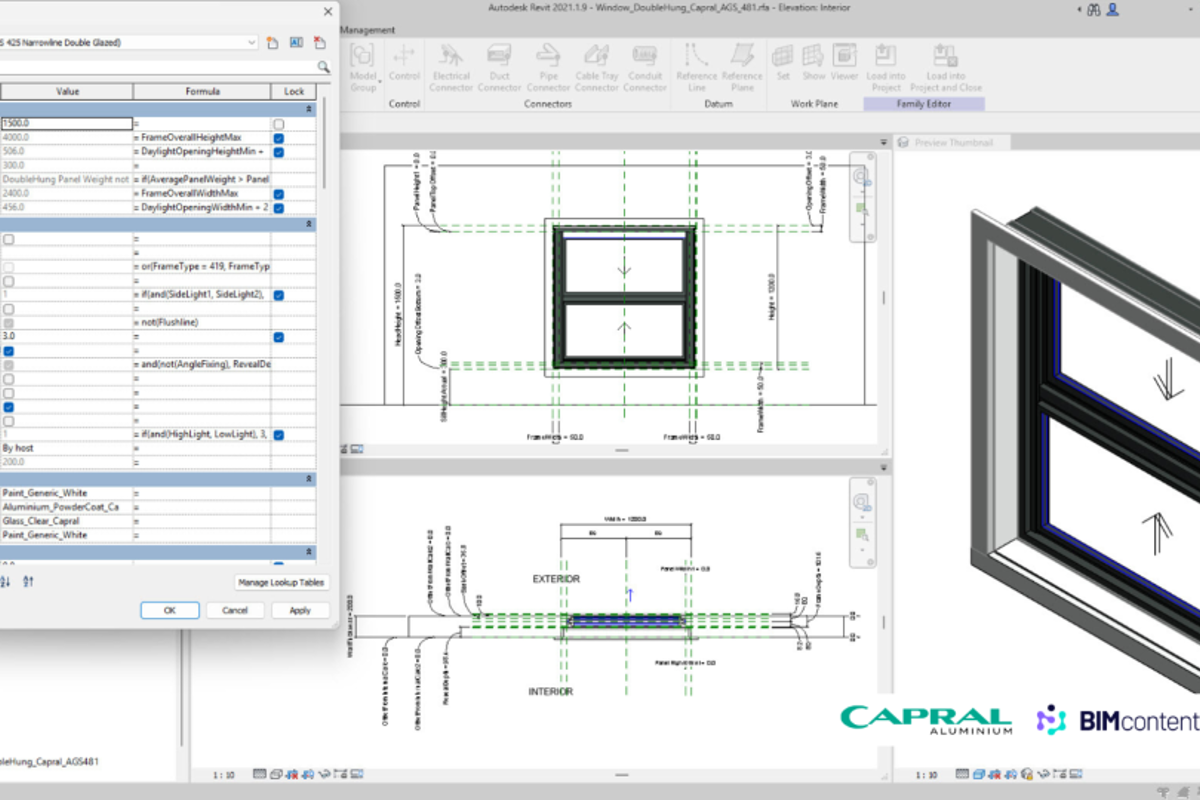Viewport: 1200px width, 800px height.
Task: Select the Conduit Connector tool
Action: coord(645,68)
